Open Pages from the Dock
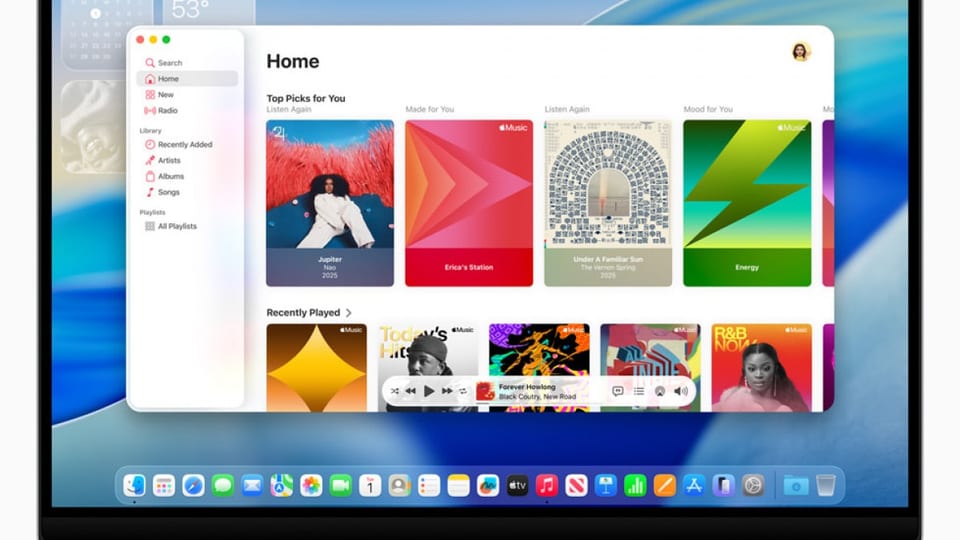 coord(664,486)
